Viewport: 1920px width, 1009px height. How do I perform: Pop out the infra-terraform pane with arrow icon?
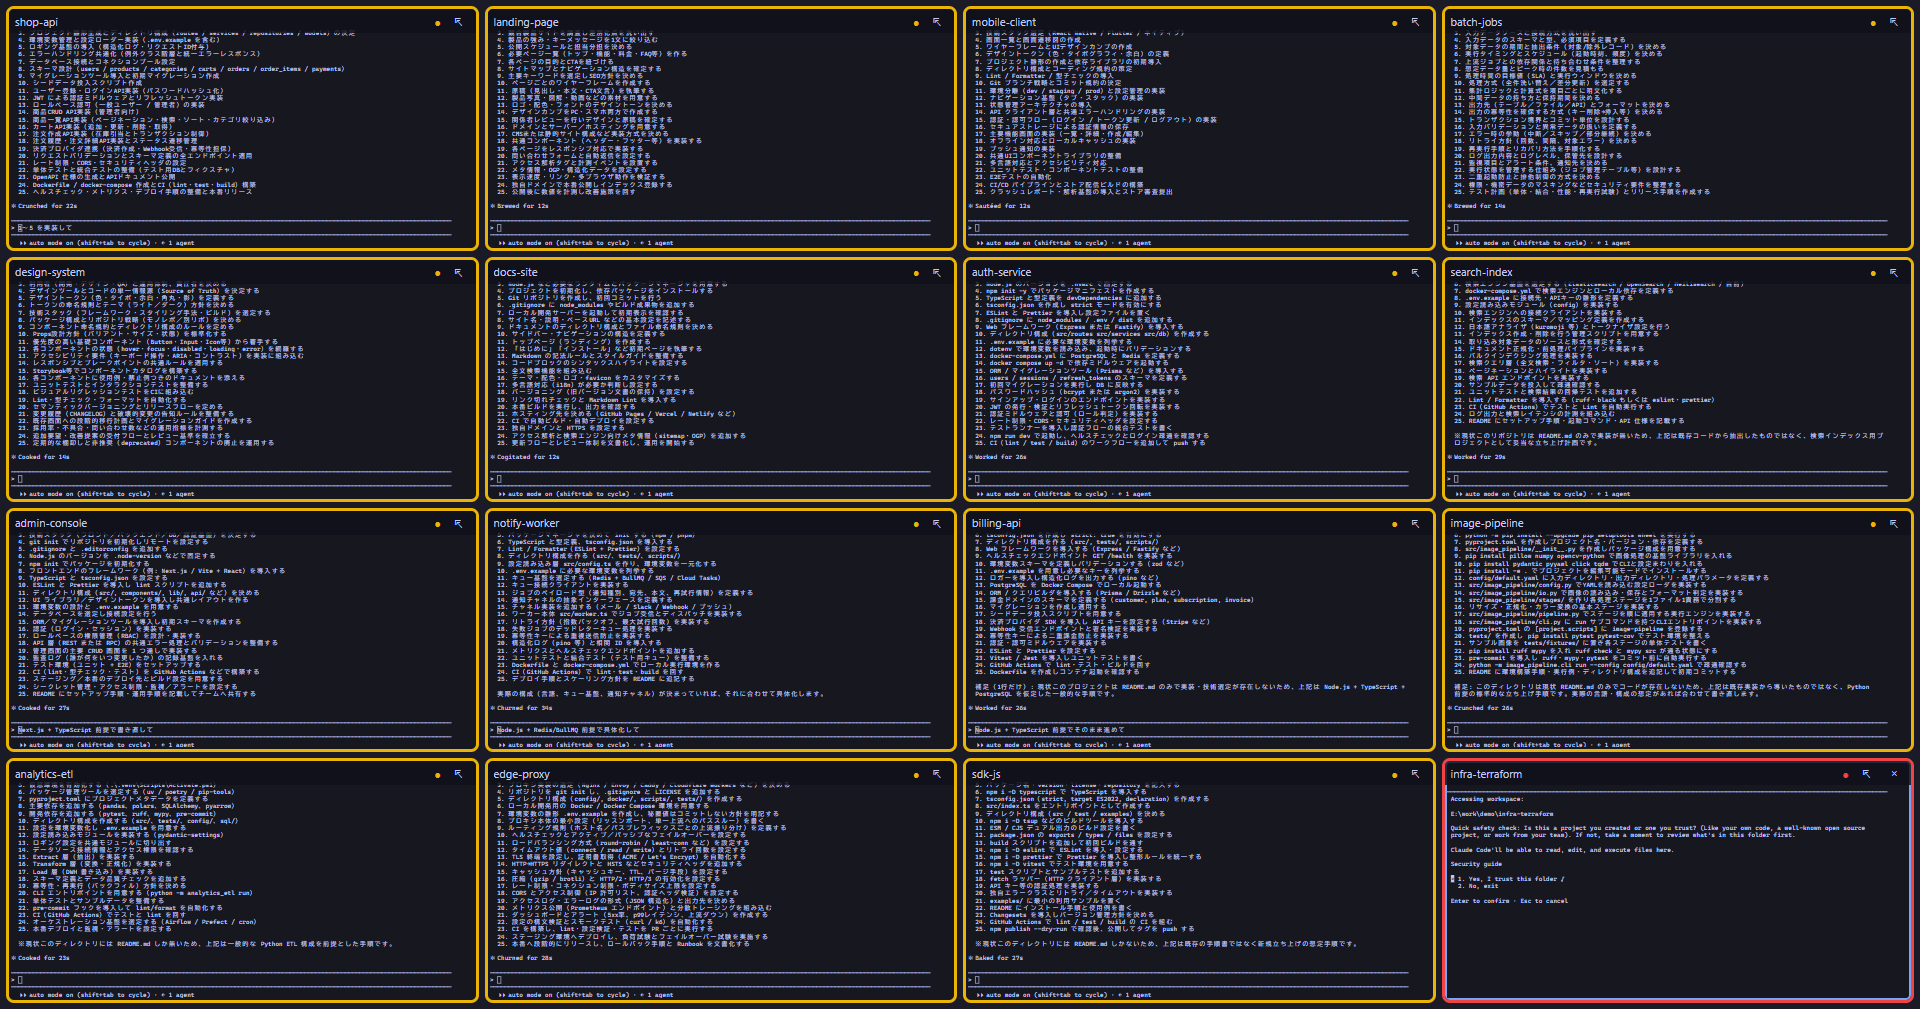click(1866, 774)
